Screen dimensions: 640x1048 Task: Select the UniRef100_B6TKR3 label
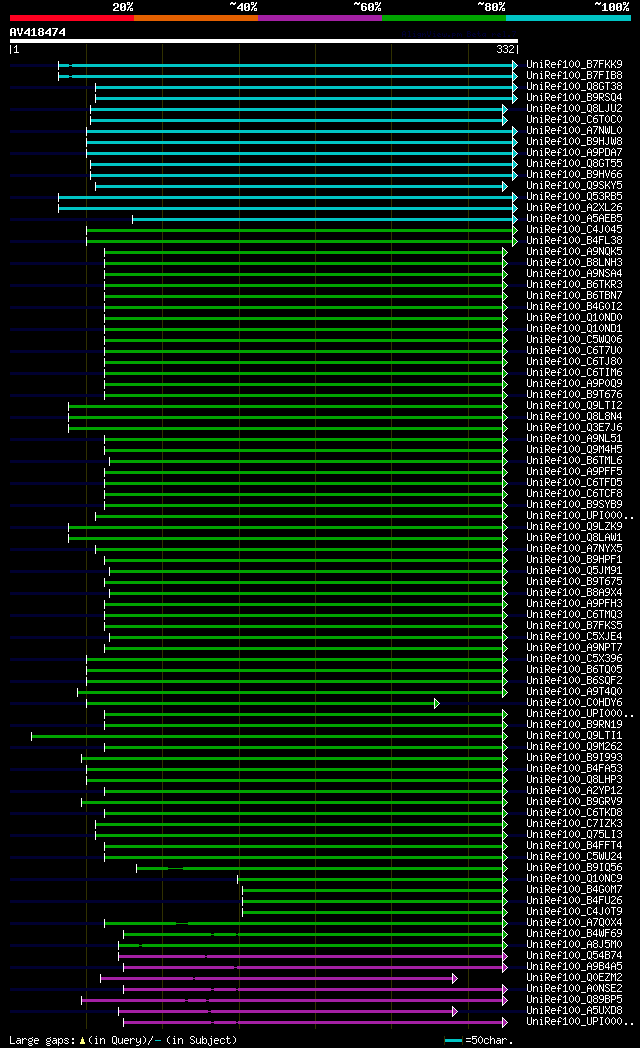click(x=574, y=285)
